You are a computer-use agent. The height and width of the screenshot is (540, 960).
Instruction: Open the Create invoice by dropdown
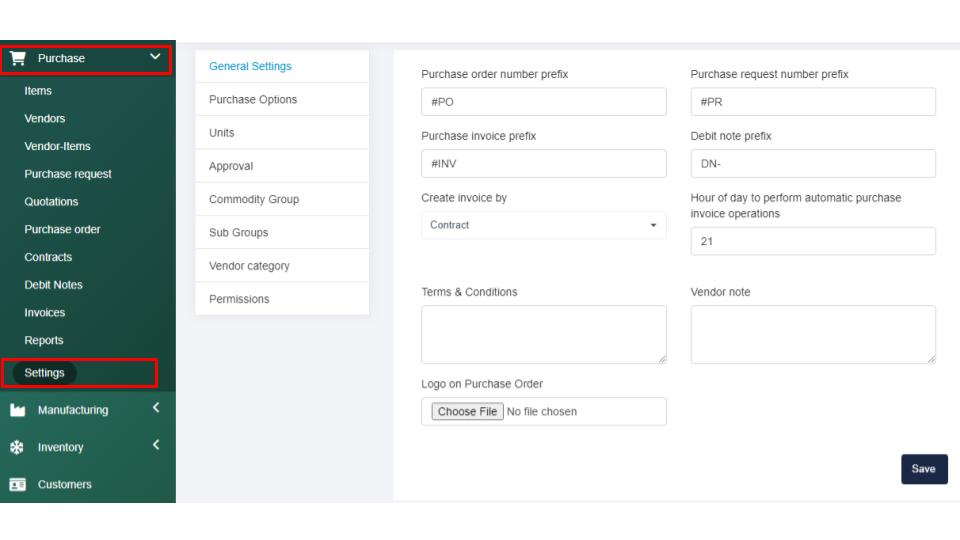tap(543, 225)
